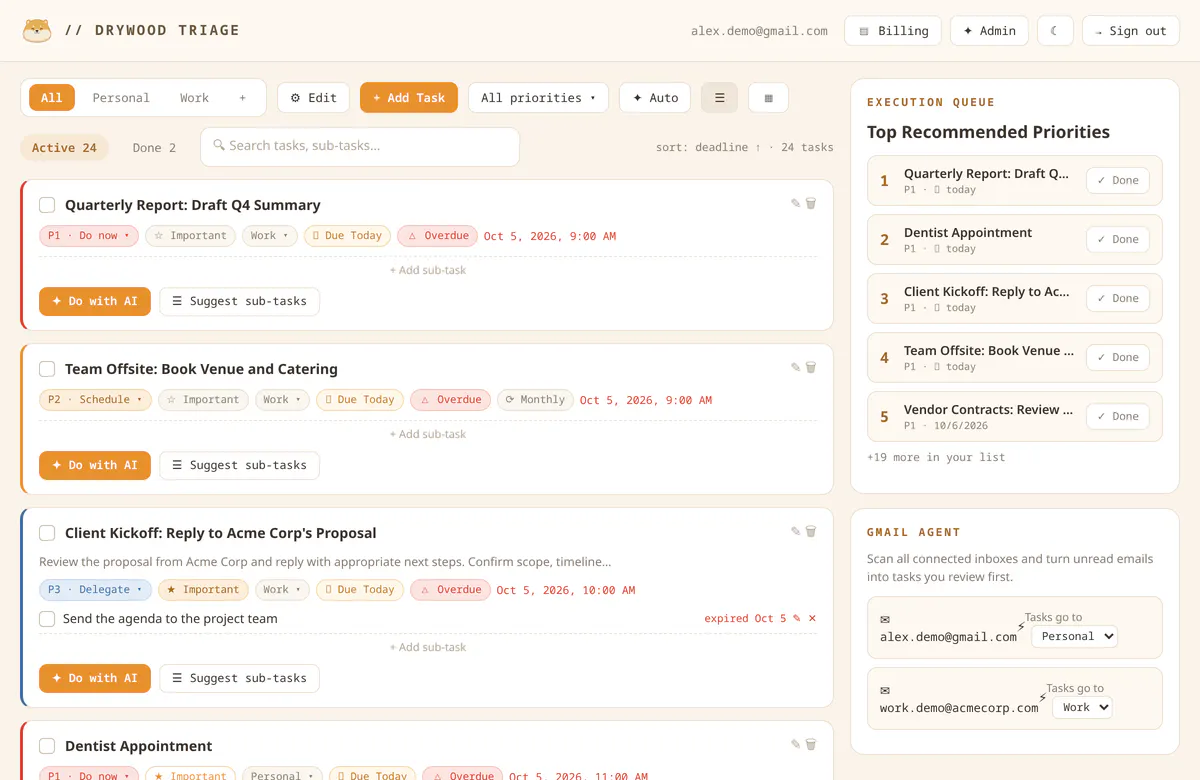
Task: Mark queue item 3 Client Kickoff Done
Action: (1118, 299)
